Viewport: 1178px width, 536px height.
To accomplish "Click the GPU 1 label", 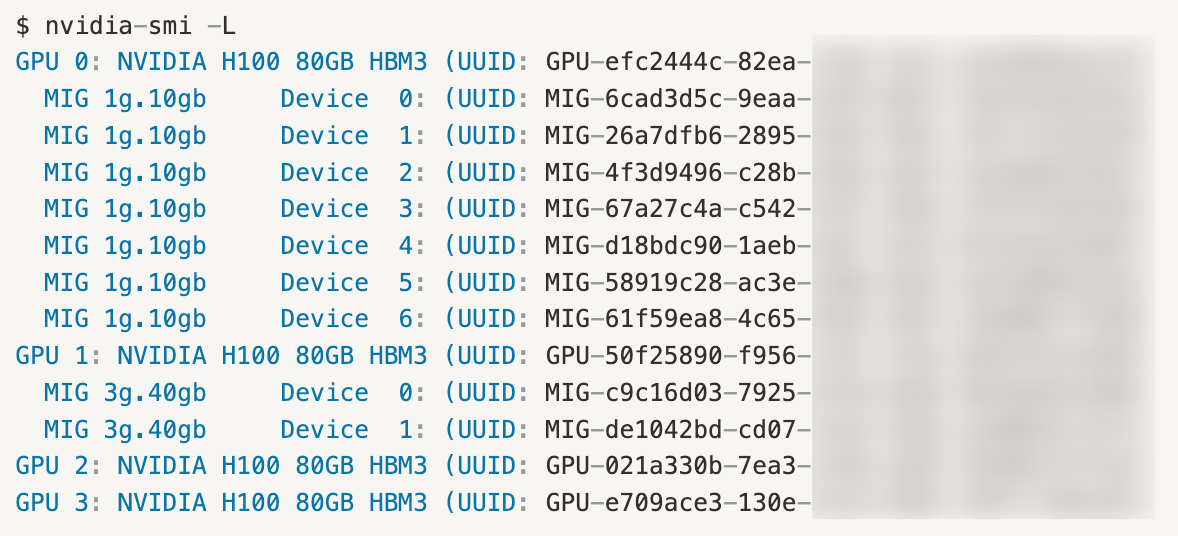I will click(x=52, y=355).
